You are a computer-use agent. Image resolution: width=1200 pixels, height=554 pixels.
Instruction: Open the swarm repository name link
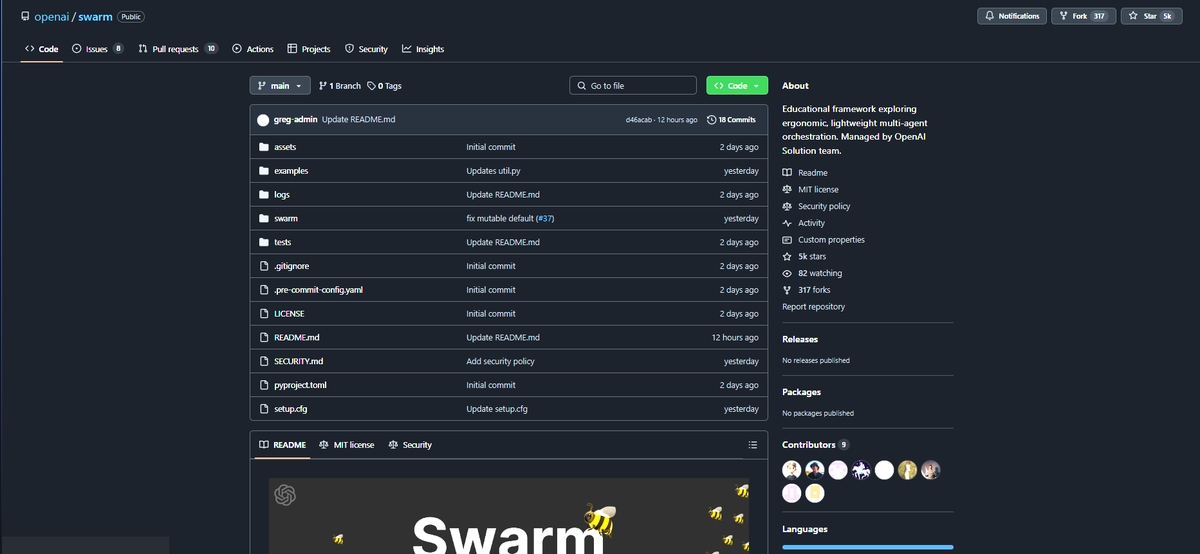pyautogui.click(x=95, y=17)
